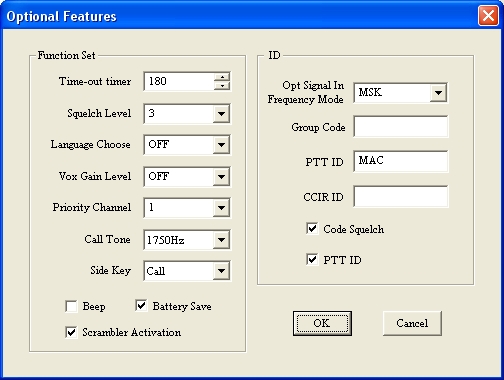Click the Language Choose label
This screenshot has height=380, width=504.
pos(90,145)
